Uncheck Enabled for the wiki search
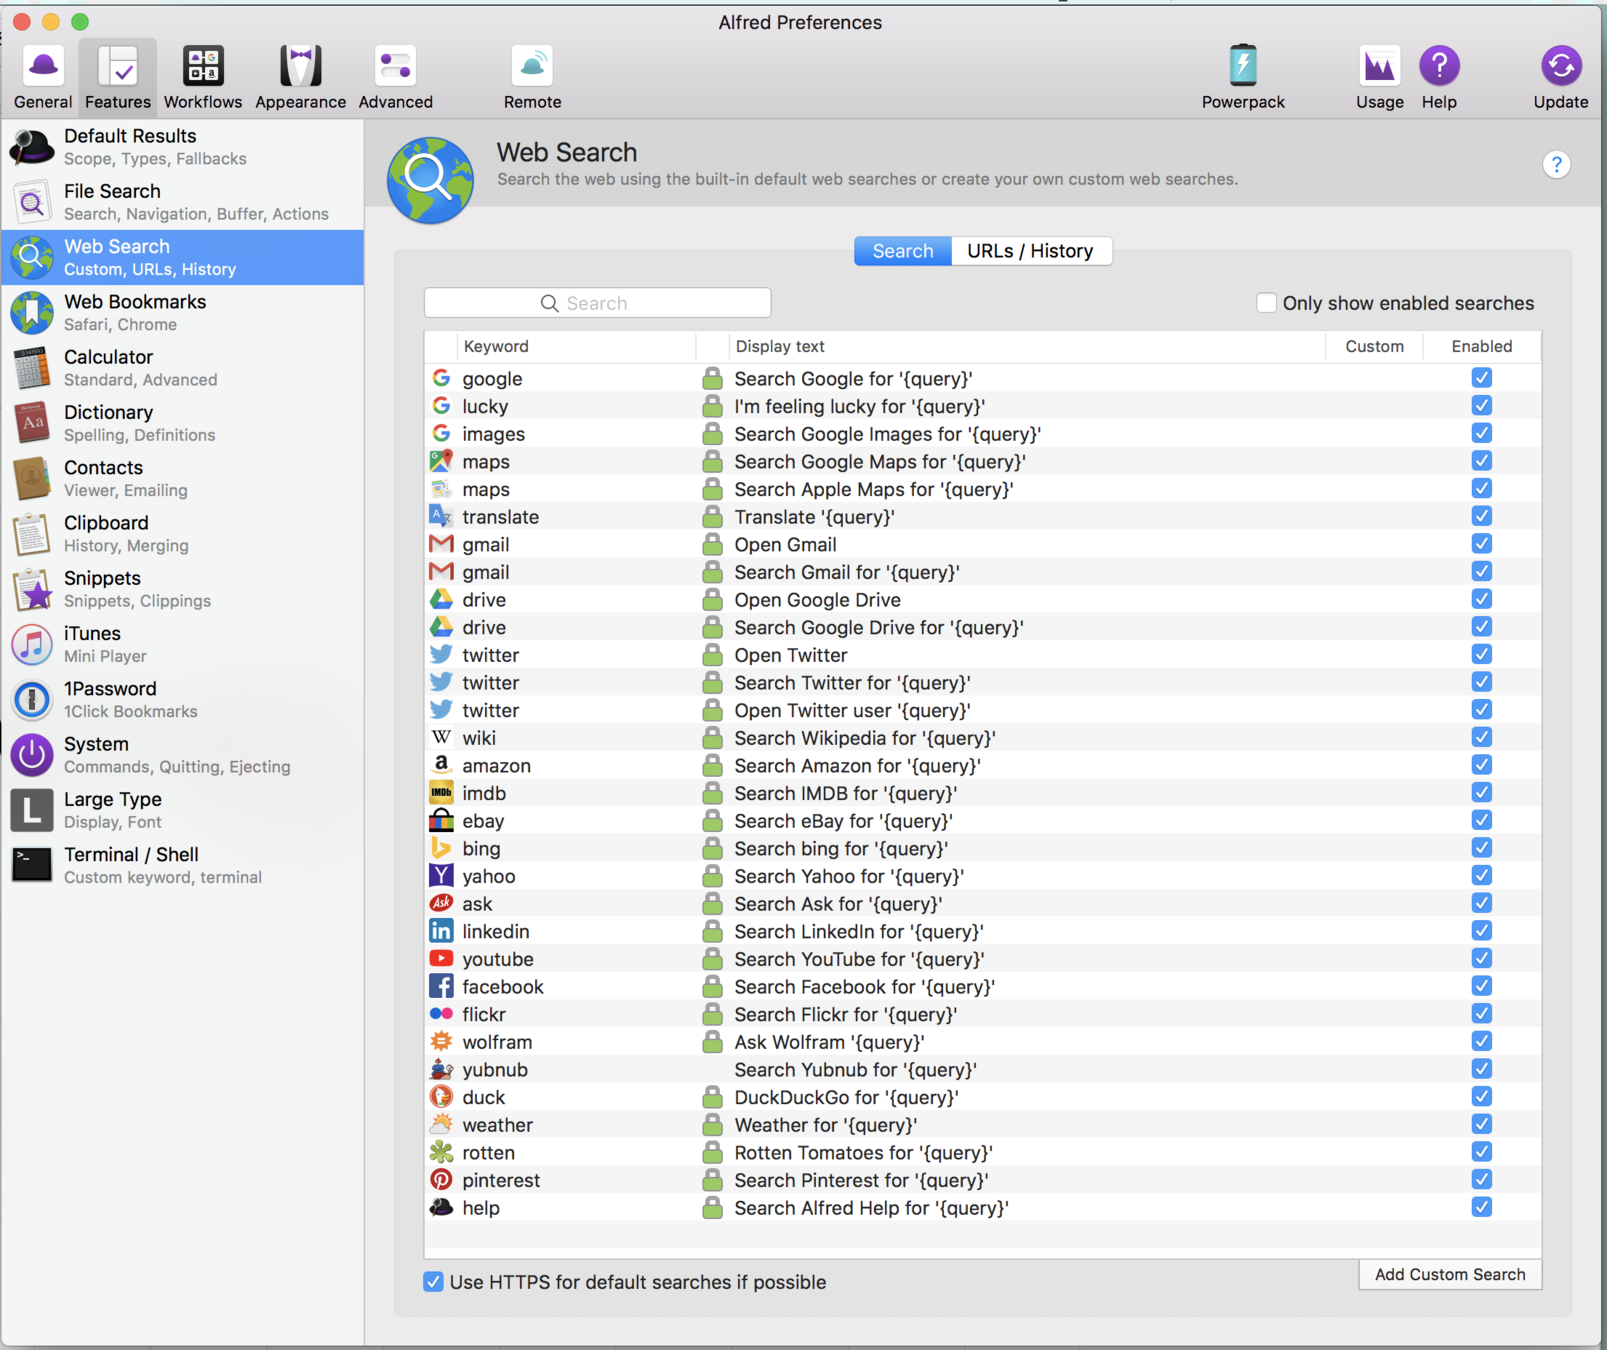1607x1350 pixels. click(x=1481, y=737)
